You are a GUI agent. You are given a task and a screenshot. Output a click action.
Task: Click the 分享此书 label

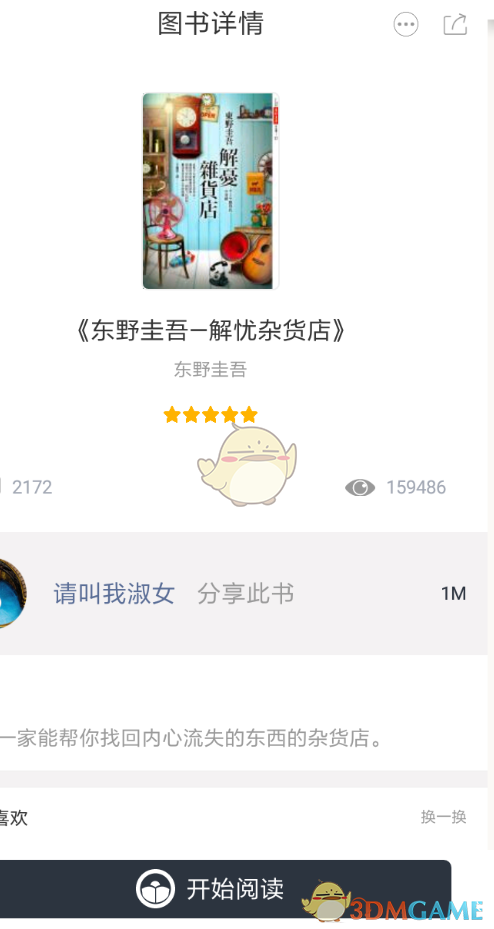pyautogui.click(x=246, y=594)
